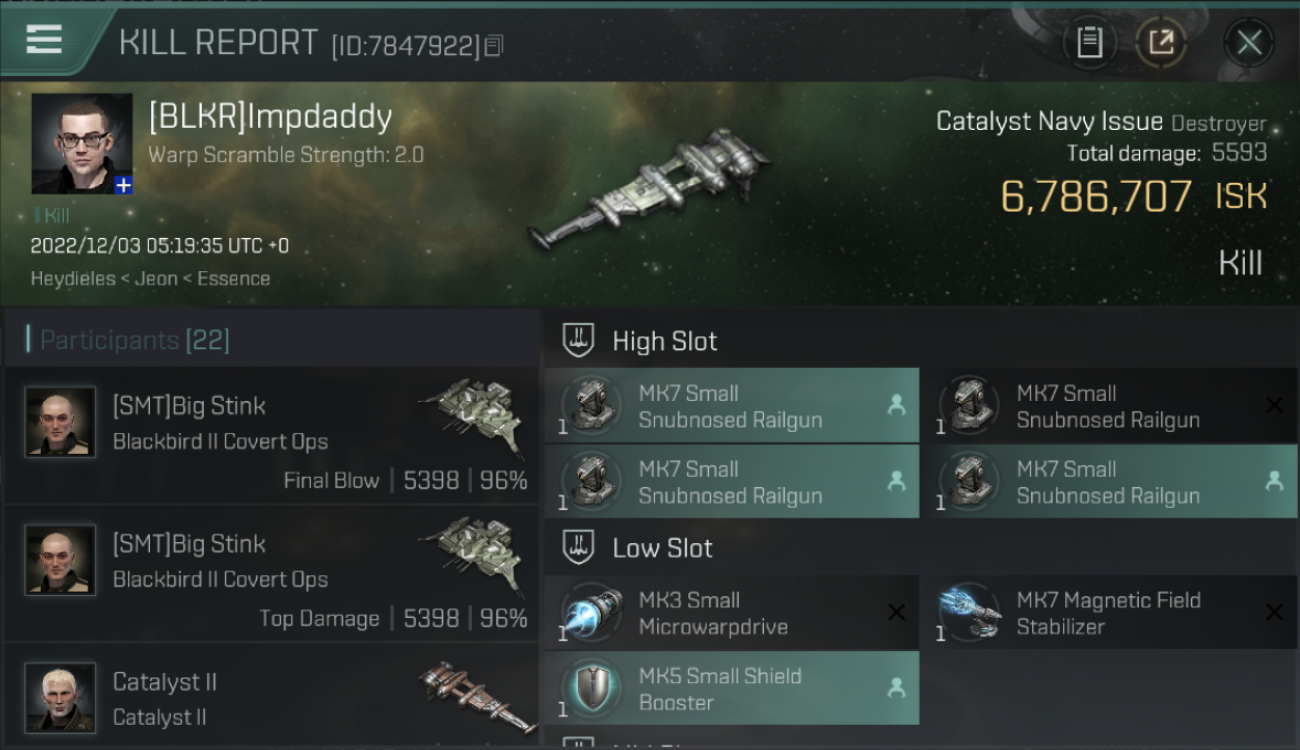The image size is (1300, 750).
Task: Copy the kill report ID icon
Action: click(x=494, y=45)
